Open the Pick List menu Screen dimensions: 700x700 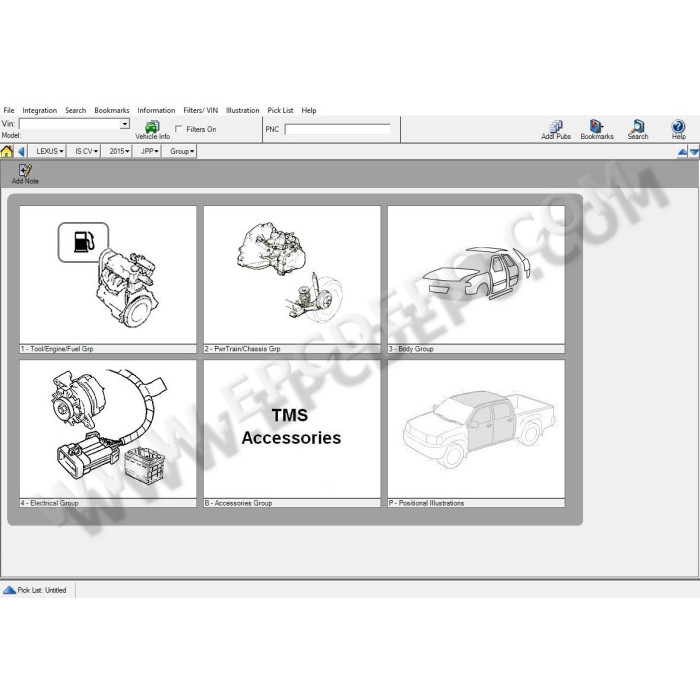pyautogui.click(x=280, y=110)
